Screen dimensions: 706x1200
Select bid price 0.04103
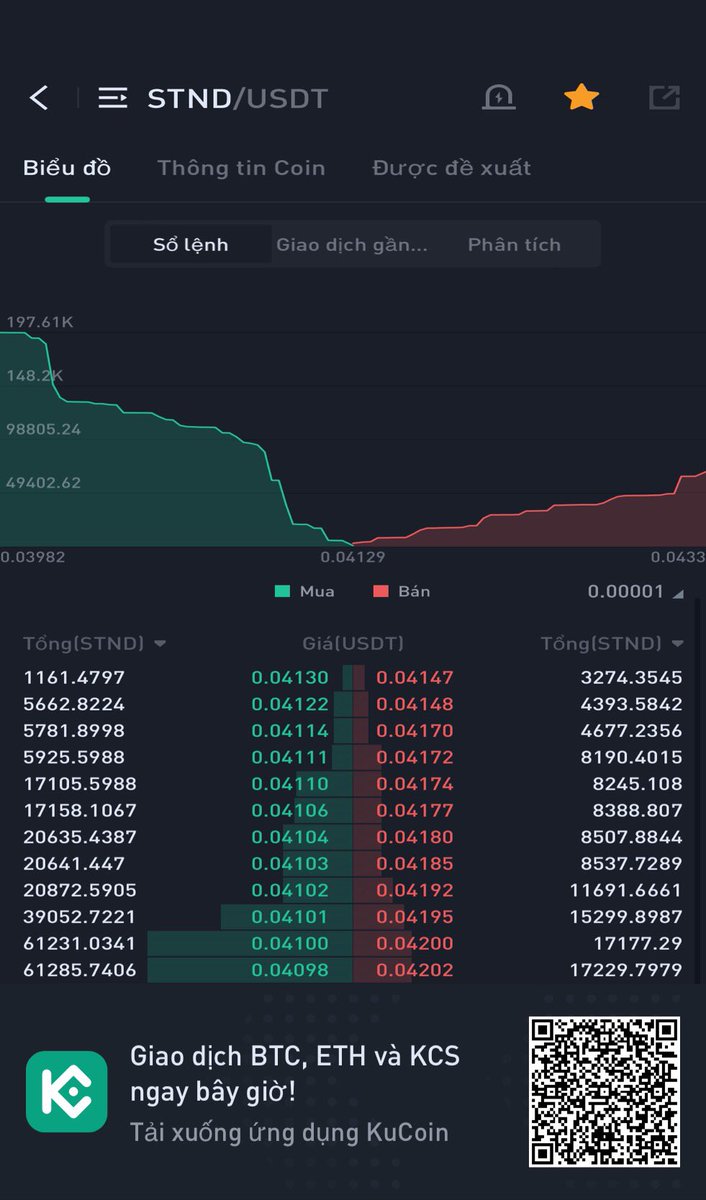[x=290, y=863]
